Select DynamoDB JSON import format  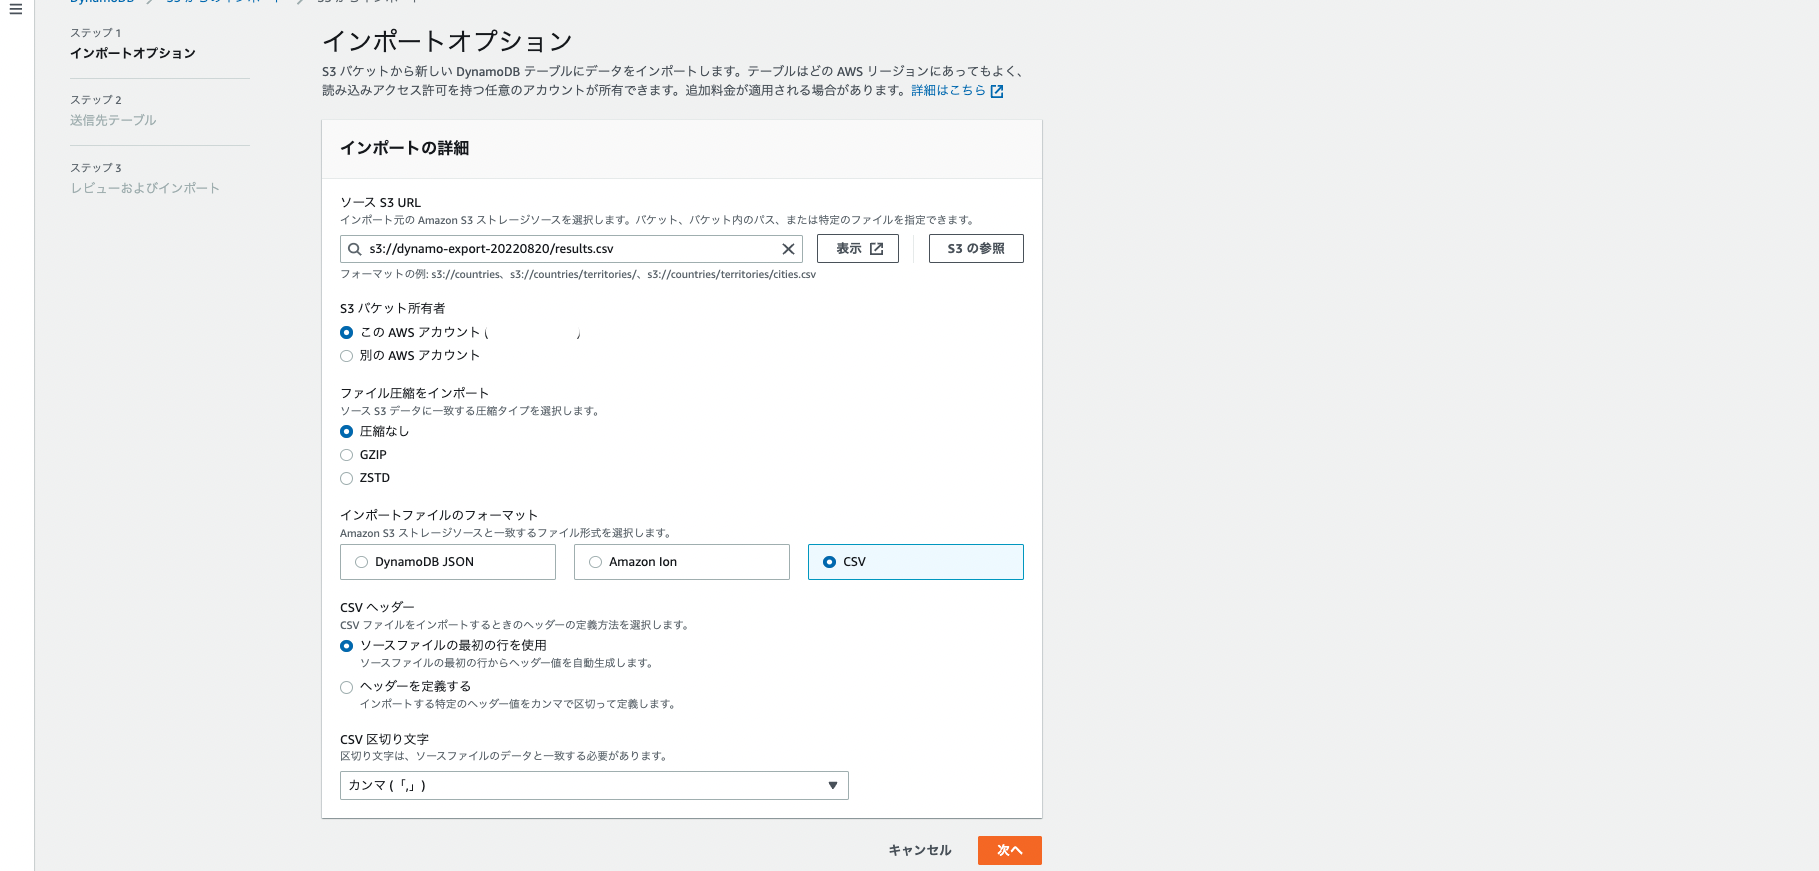448,562
